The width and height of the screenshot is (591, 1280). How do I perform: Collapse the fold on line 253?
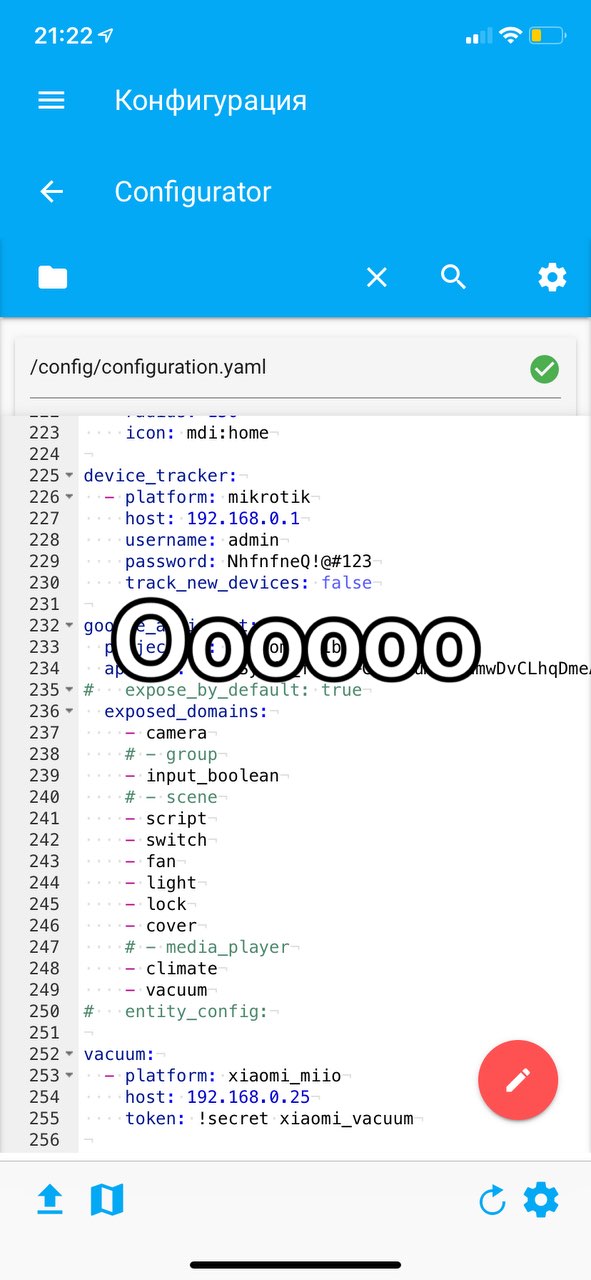click(x=69, y=1076)
